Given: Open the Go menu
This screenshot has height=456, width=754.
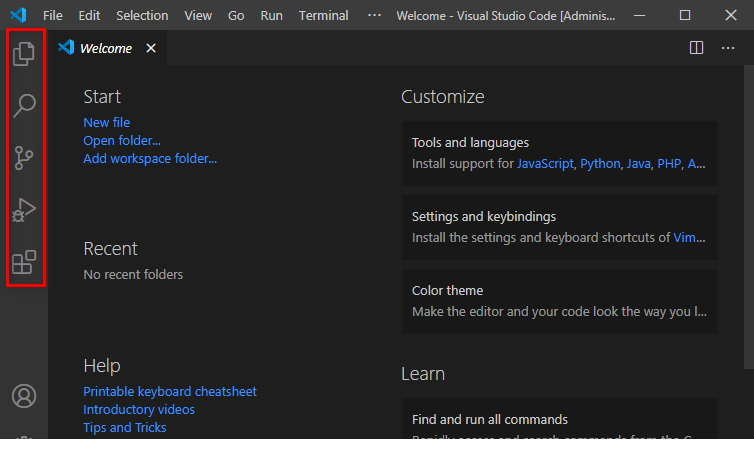Looking at the screenshot, I should [236, 15].
